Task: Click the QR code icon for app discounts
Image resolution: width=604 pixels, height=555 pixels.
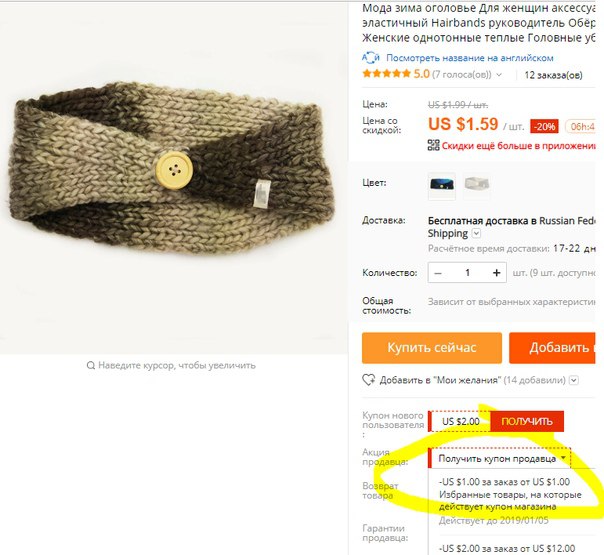Action: (x=433, y=145)
